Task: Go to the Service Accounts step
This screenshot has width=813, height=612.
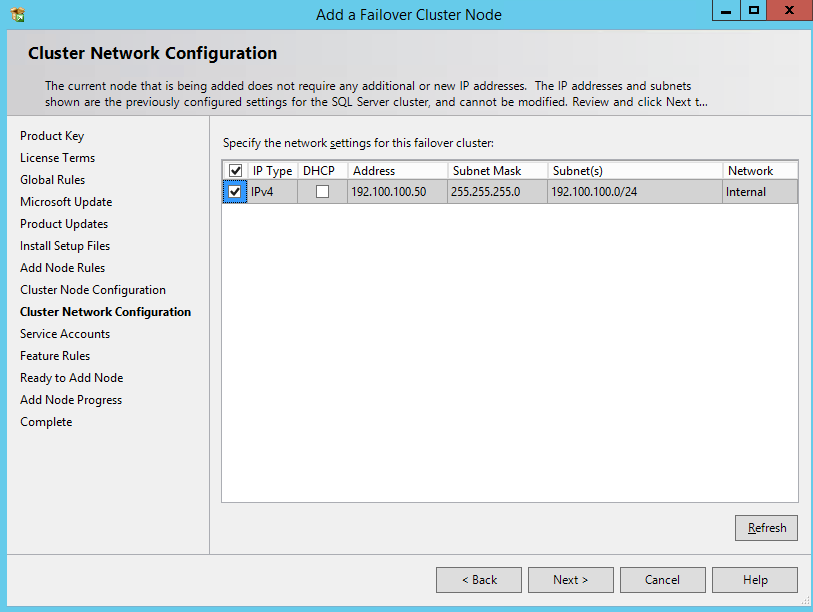Action: [65, 334]
